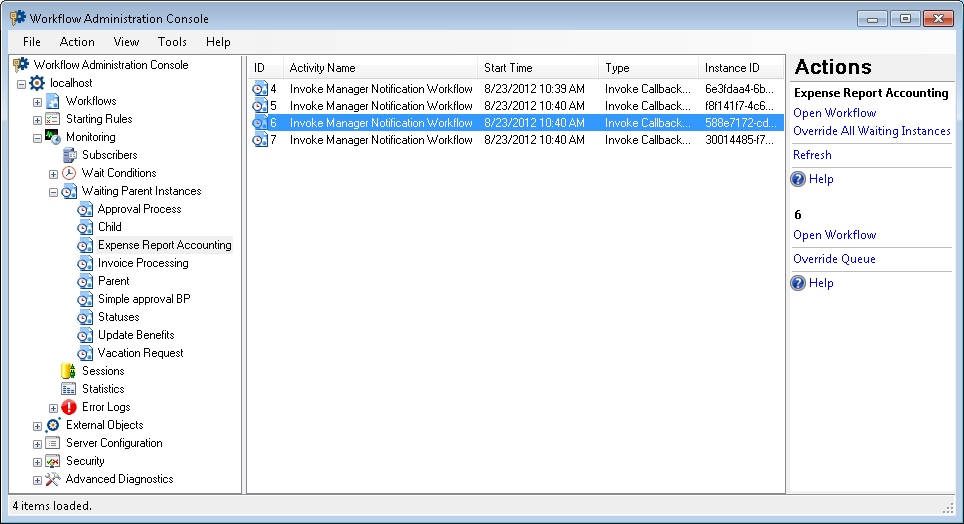The height and width of the screenshot is (524, 964).
Task: Click the Wait Conditions clock icon
Action: click(x=69, y=173)
